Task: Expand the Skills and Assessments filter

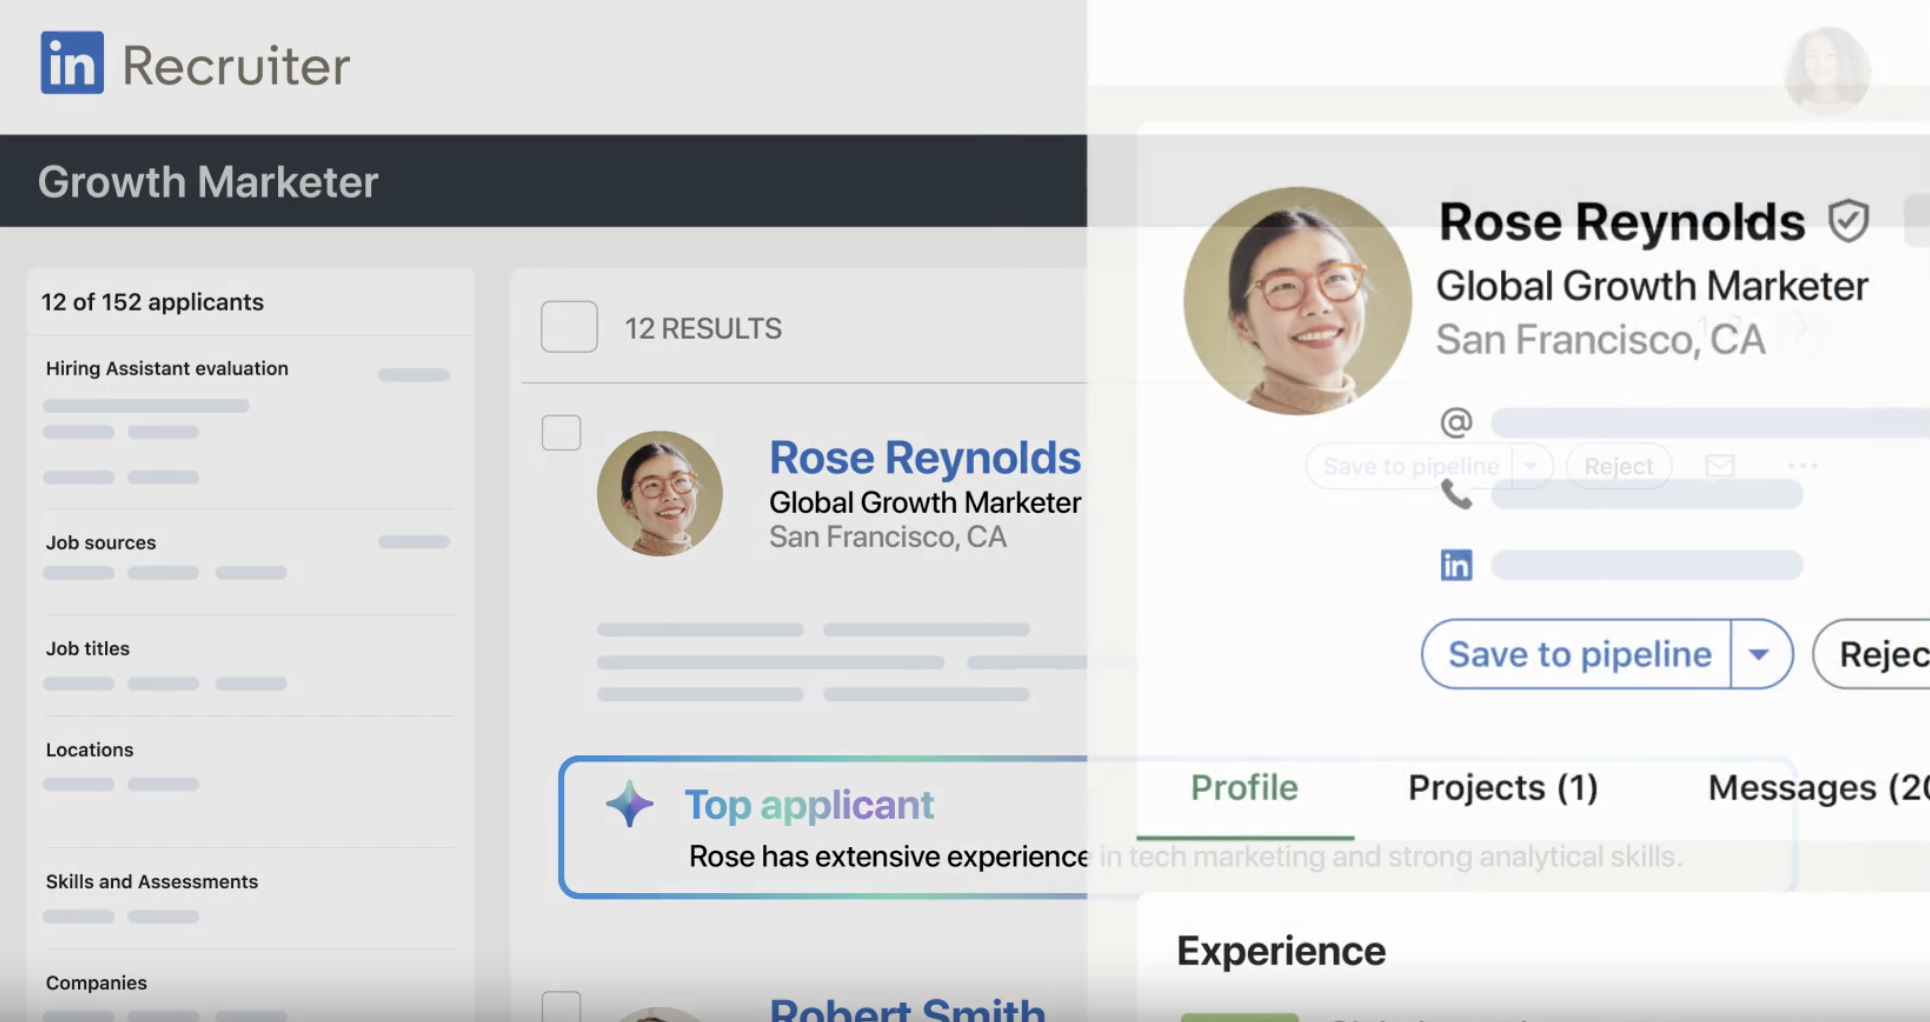Action: [x=152, y=881]
